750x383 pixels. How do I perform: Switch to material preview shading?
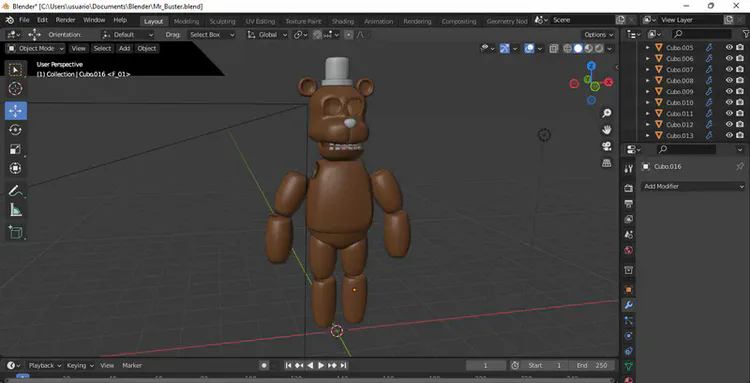[x=589, y=48]
